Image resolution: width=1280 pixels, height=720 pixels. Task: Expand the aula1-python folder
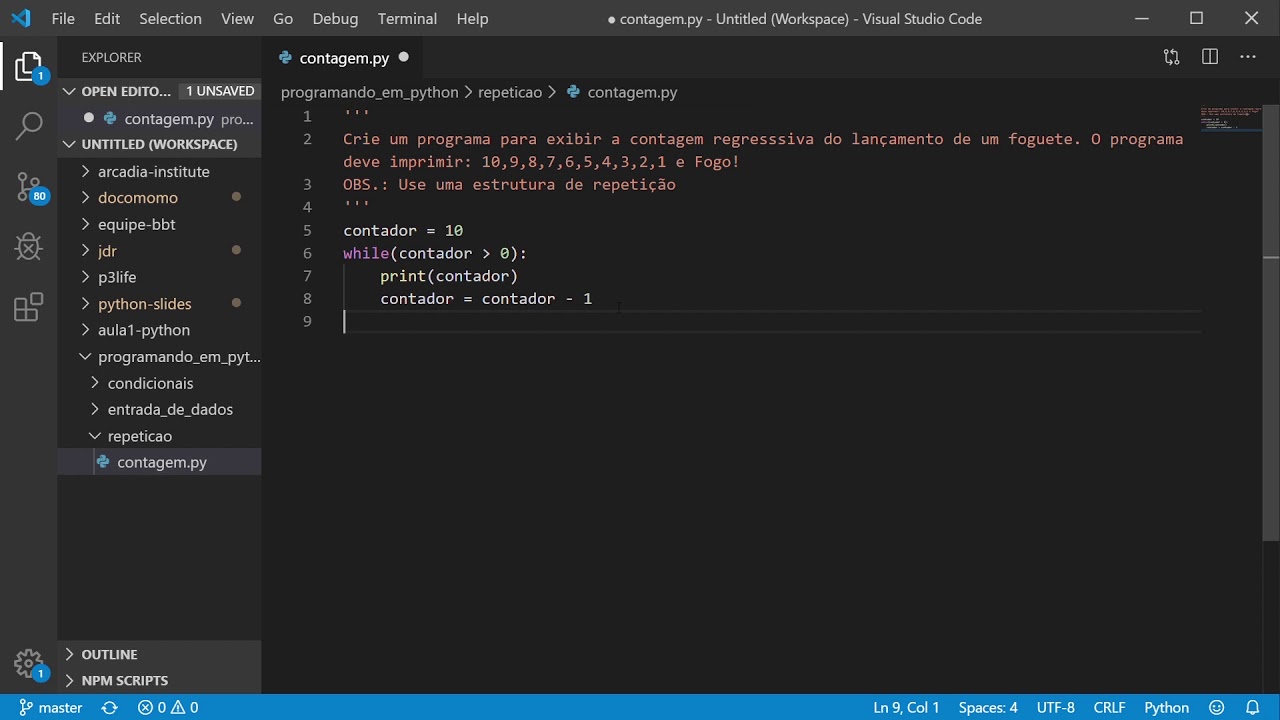143,330
